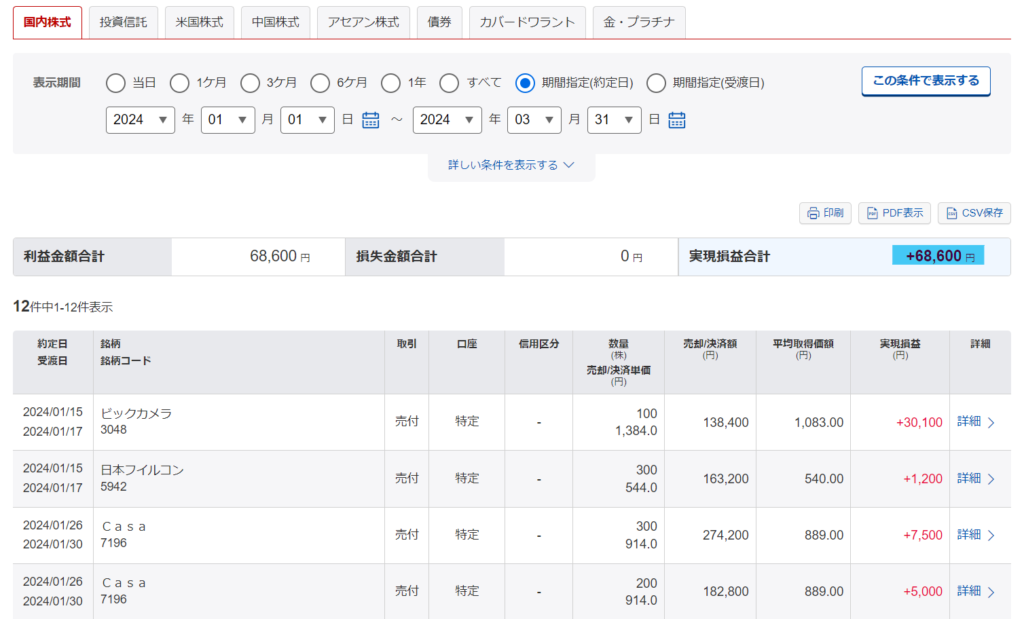Click stock code 3048
The height and width of the screenshot is (619, 1024).
pos(114,430)
